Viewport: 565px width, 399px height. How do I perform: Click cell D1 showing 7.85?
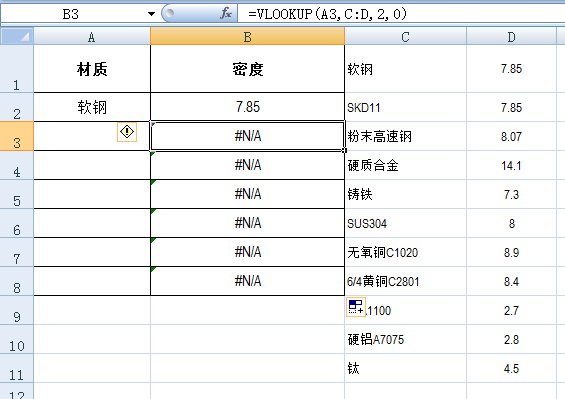(511, 68)
